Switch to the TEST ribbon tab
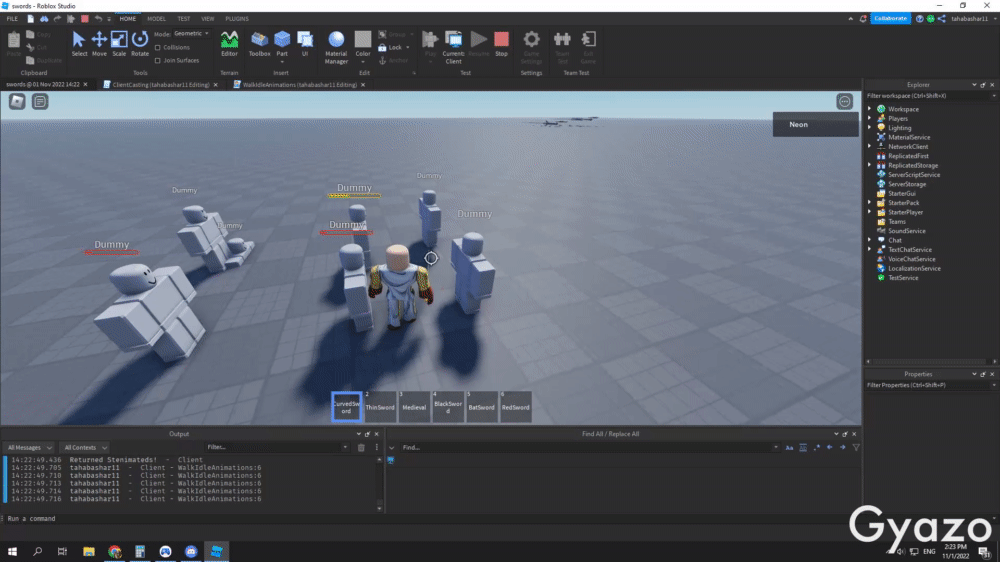 coord(184,18)
